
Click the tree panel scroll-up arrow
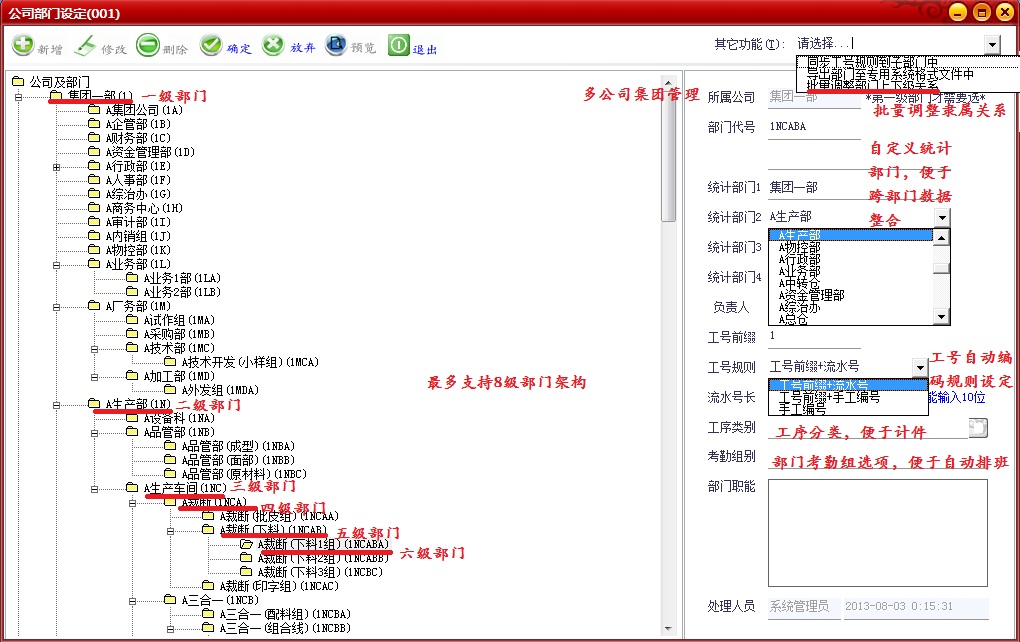point(668,83)
